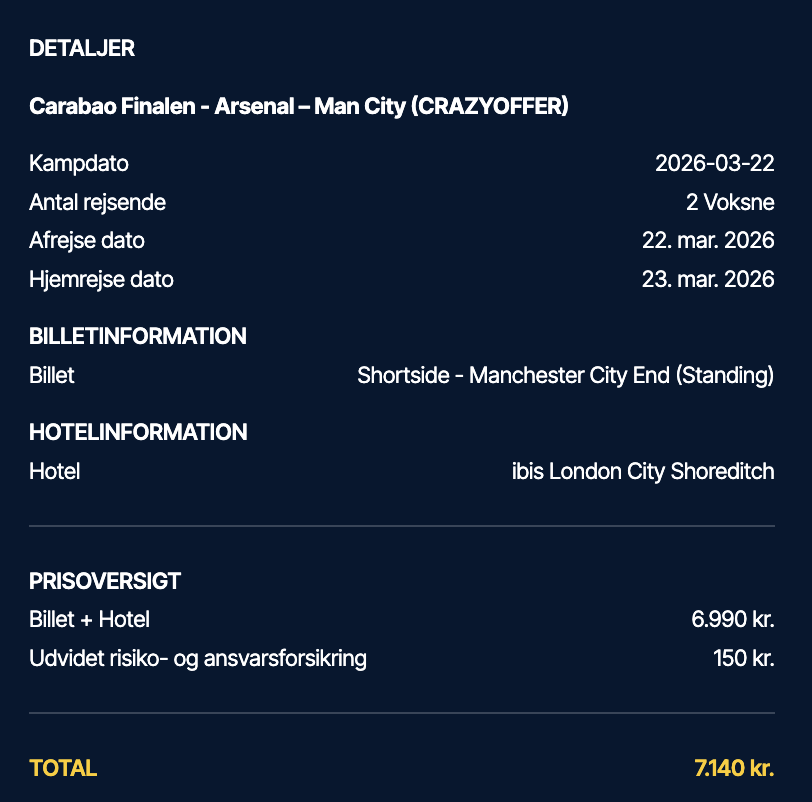Click the Billet + Hotel price line label
The width and height of the screenshot is (812, 802).
90,619
